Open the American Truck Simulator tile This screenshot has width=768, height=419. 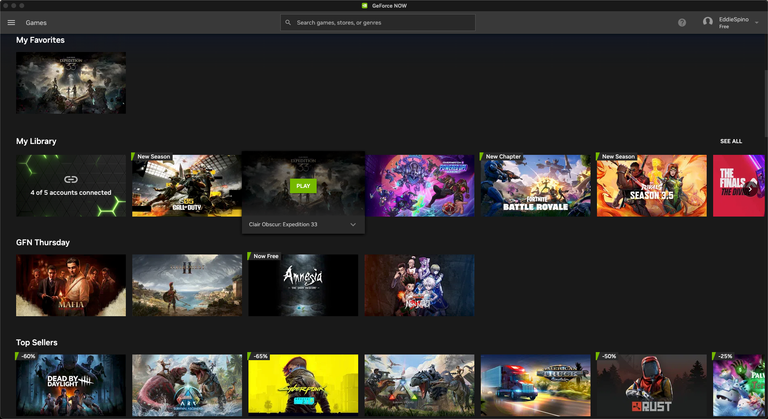[535, 385]
